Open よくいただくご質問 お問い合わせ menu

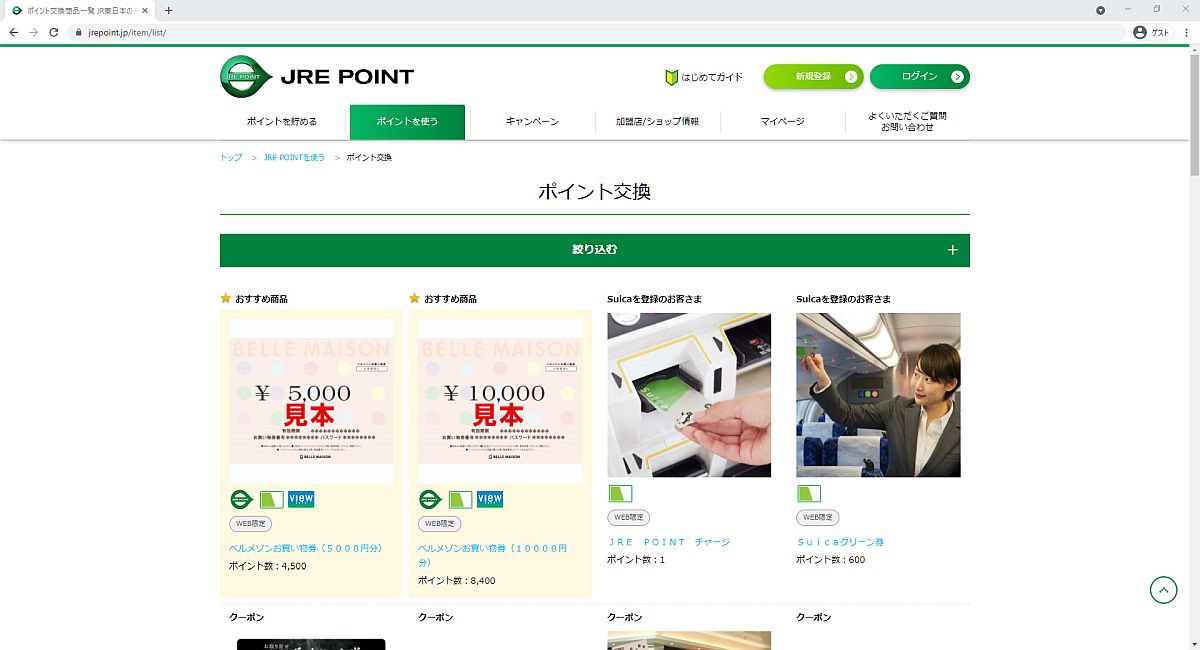[907, 121]
